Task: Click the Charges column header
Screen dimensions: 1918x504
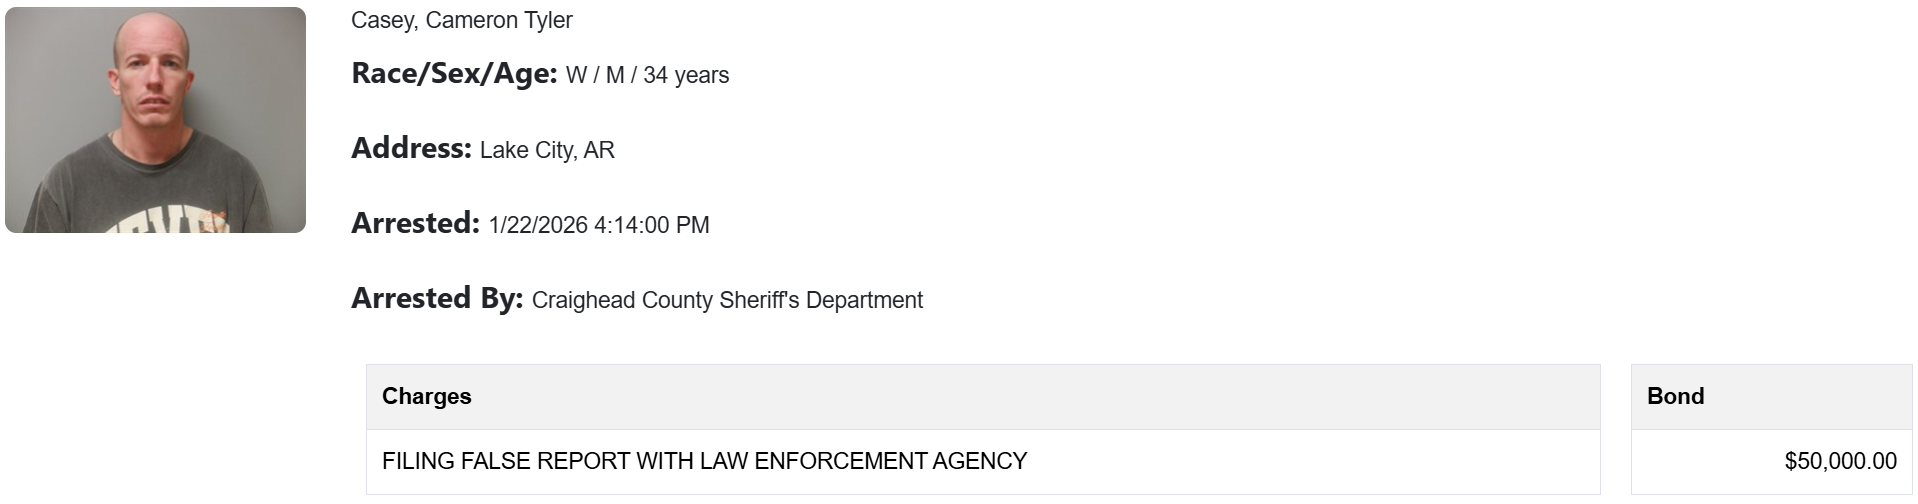Action: click(x=427, y=396)
